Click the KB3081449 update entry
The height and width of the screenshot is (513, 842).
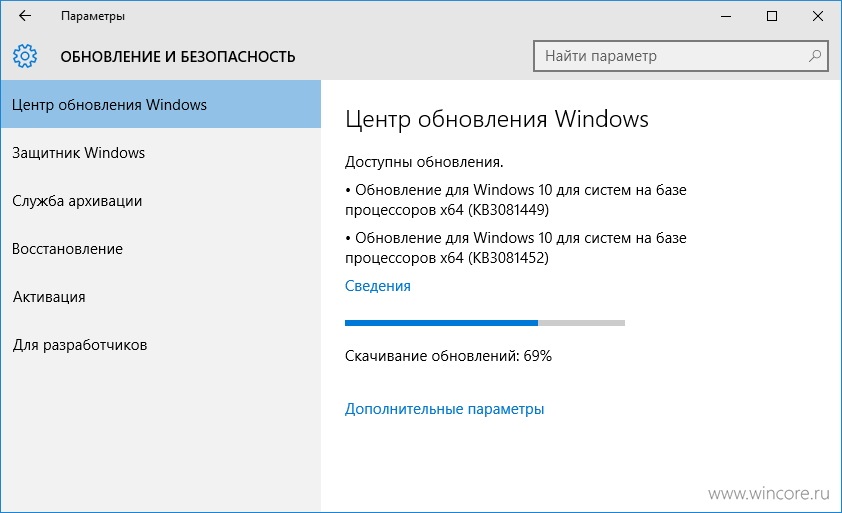click(x=516, y=200)
